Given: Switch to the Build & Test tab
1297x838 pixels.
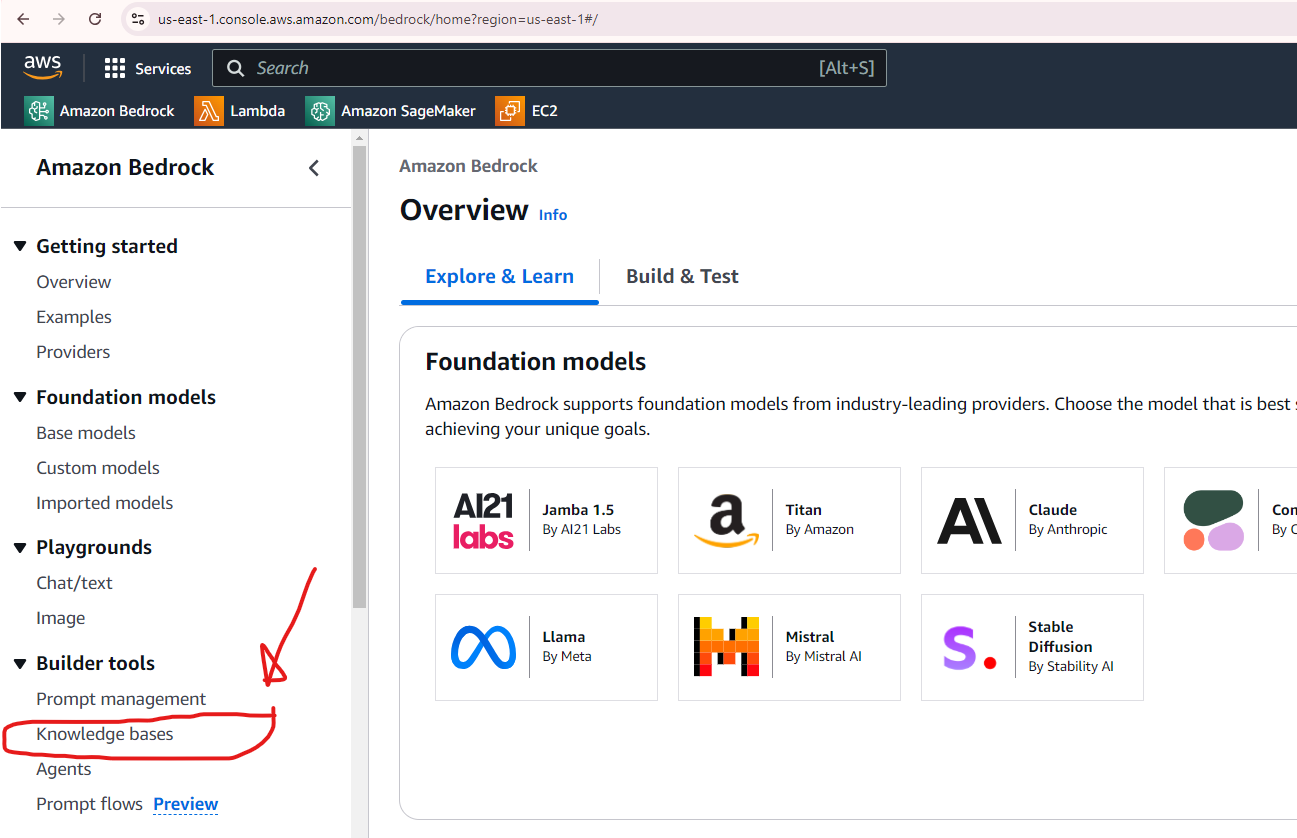Looking at the screenshot, I should pos(682,276).
